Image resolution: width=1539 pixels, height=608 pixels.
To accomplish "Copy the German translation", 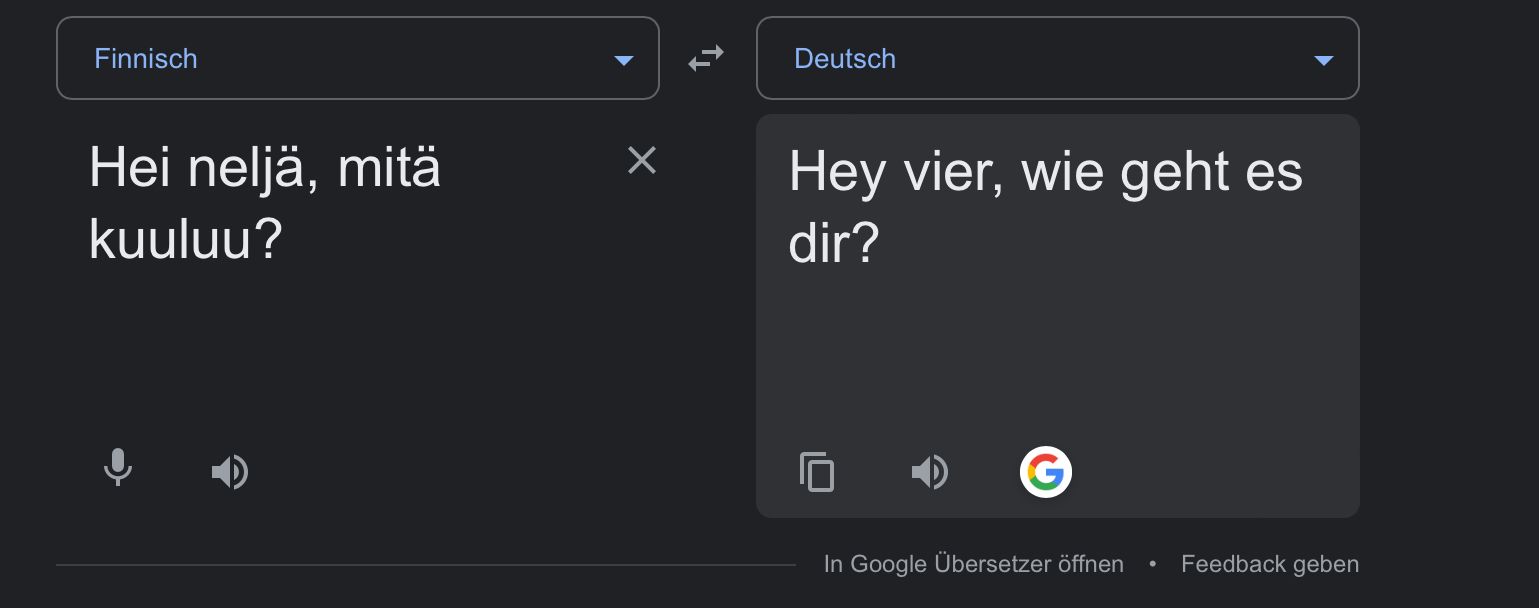I will (817, 472).
